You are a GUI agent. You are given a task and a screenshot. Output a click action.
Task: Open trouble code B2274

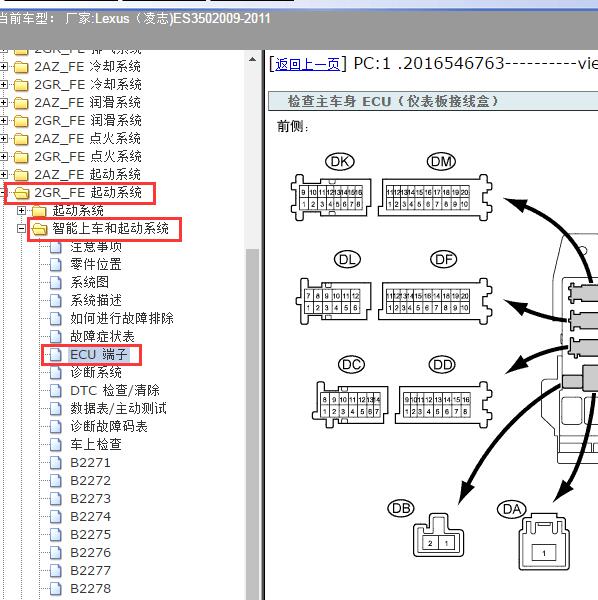[x=90, y=517]
